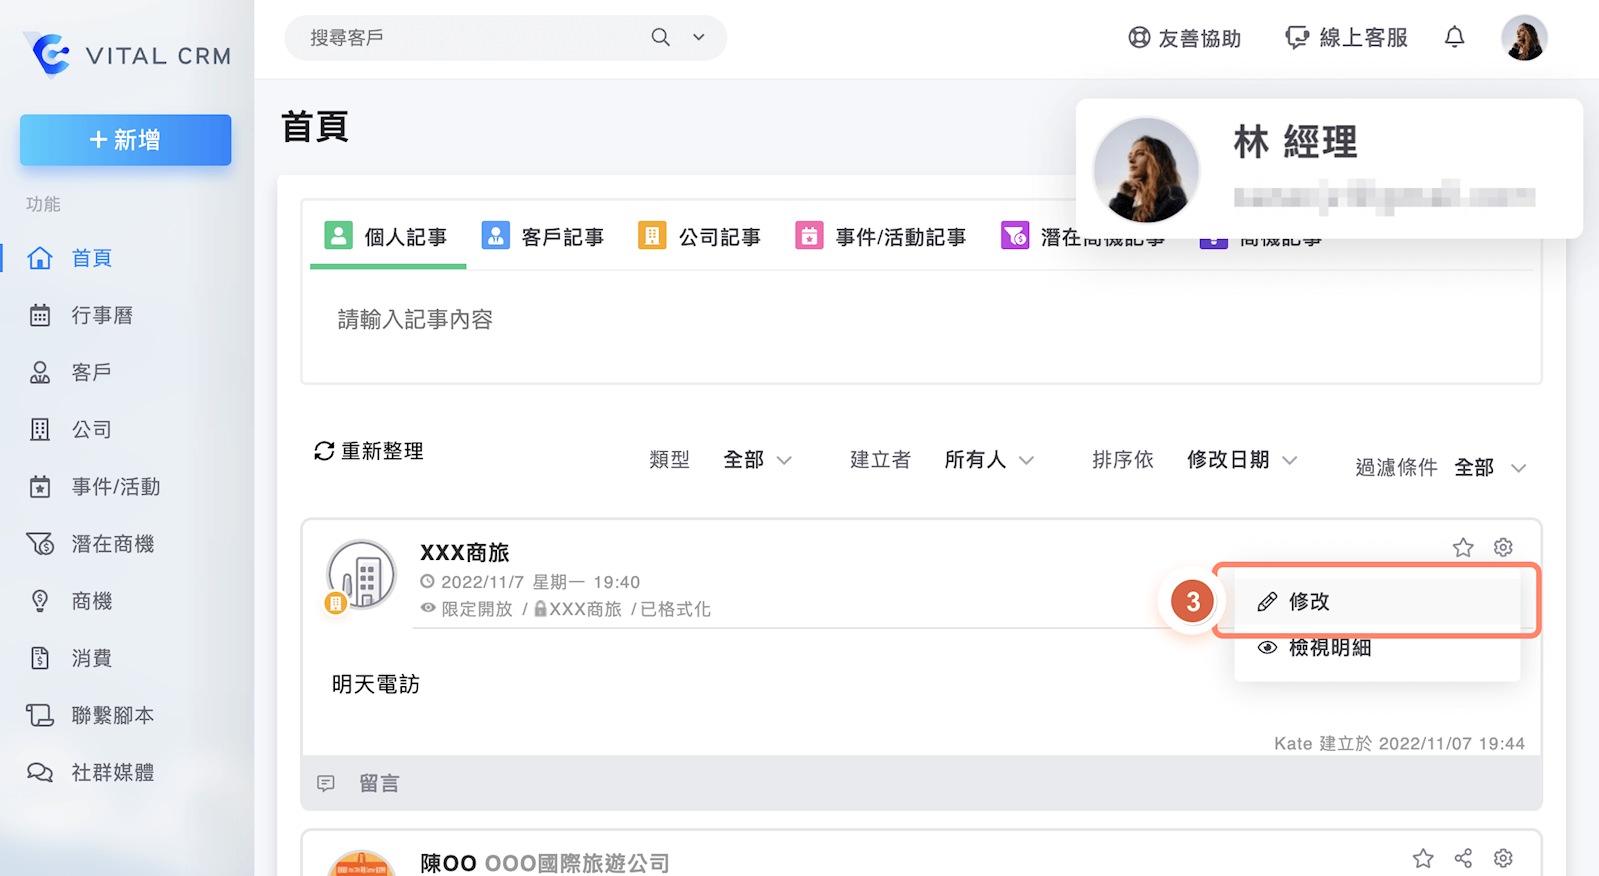The height and width of the screenshot is (876, 1599).
Task: Click 限定開放 visibility label
Action: (477, 609)
